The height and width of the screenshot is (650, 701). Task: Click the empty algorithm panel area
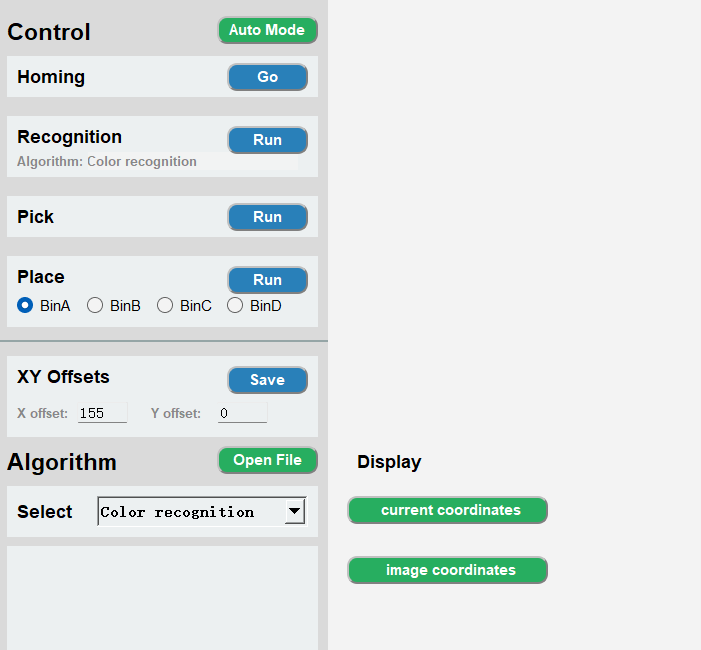click(x=162, y=598)
